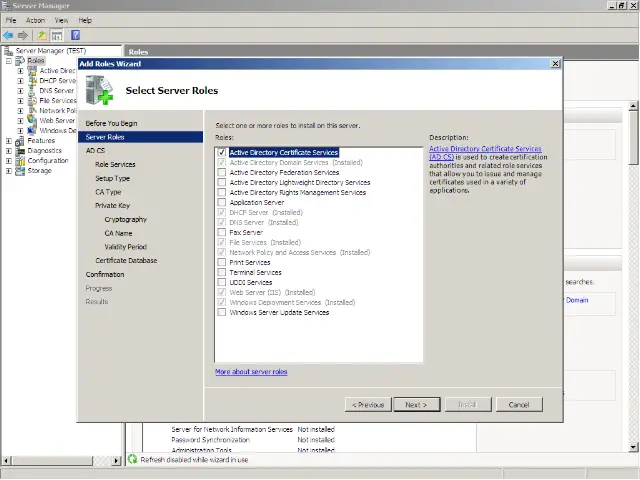The width and height of the screenshot is (640, 480).
Task: Expand the DHCP Server tree node
Action: (x=20, y=81)
